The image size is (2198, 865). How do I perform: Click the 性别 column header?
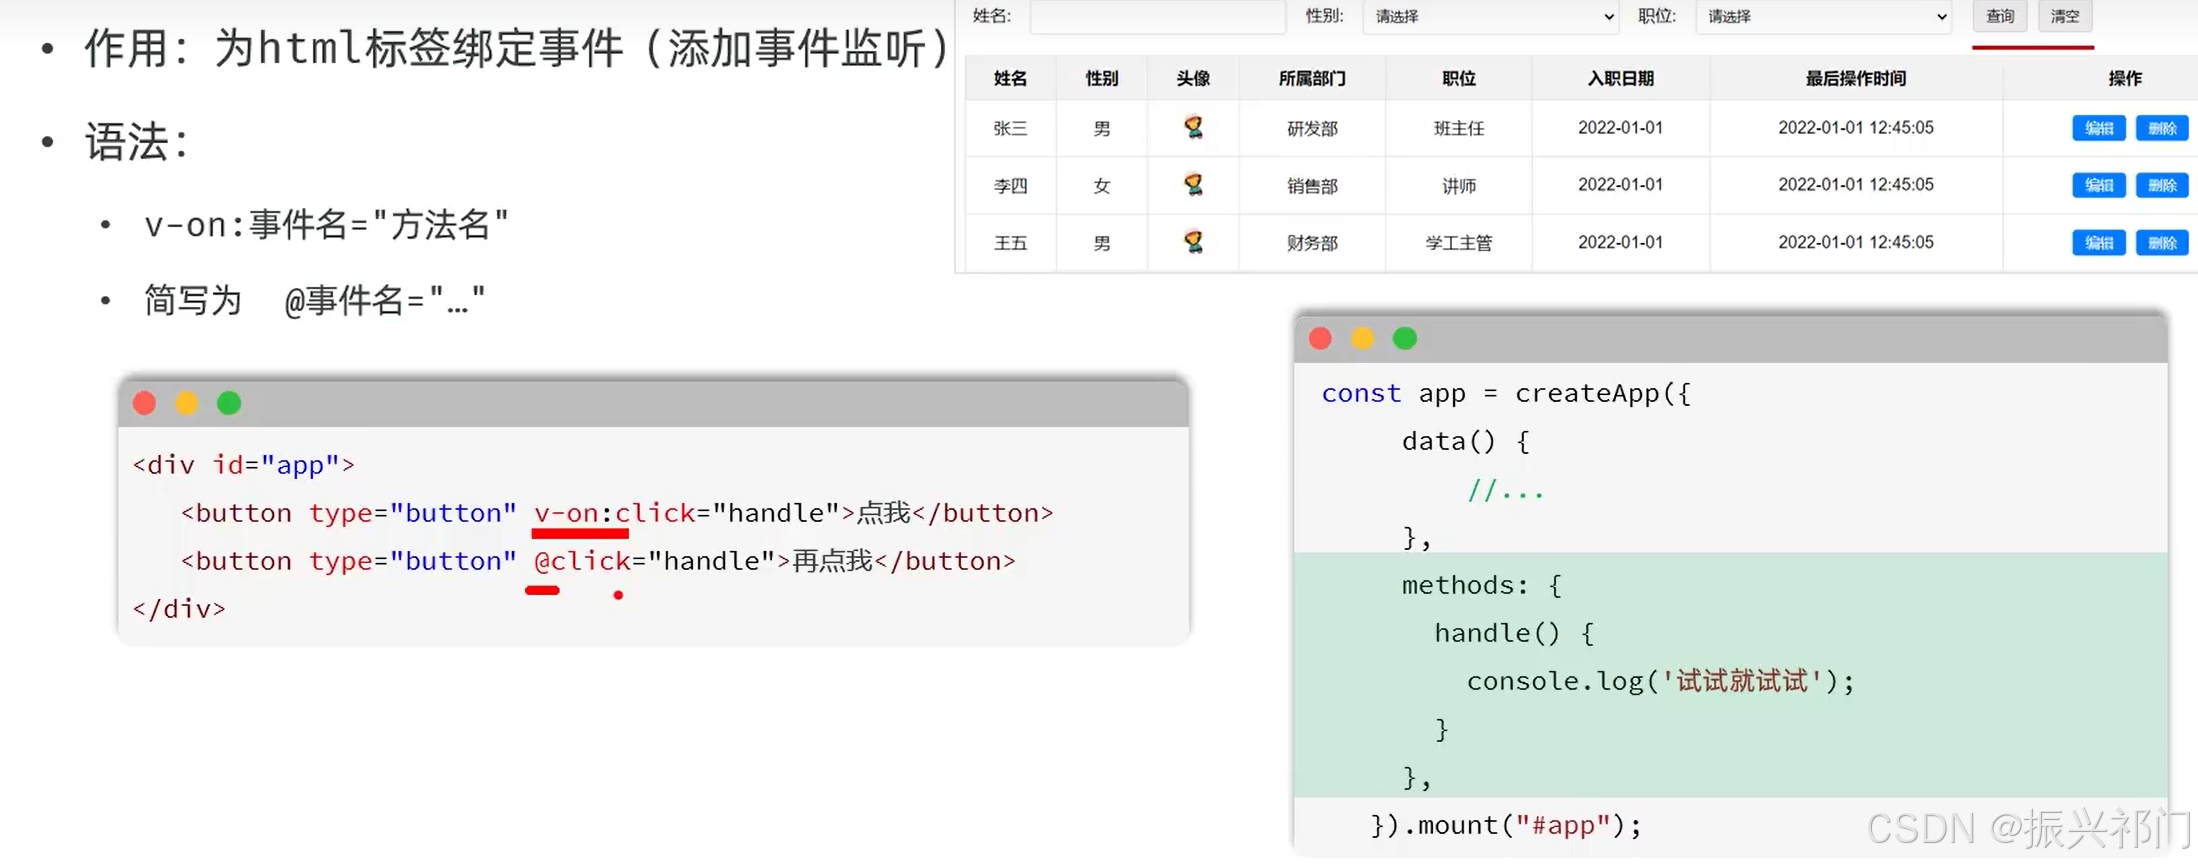(x=1101, y=78)
